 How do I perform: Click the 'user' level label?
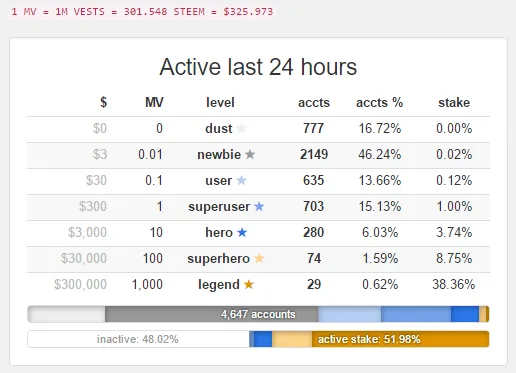(x=218, y=180)
